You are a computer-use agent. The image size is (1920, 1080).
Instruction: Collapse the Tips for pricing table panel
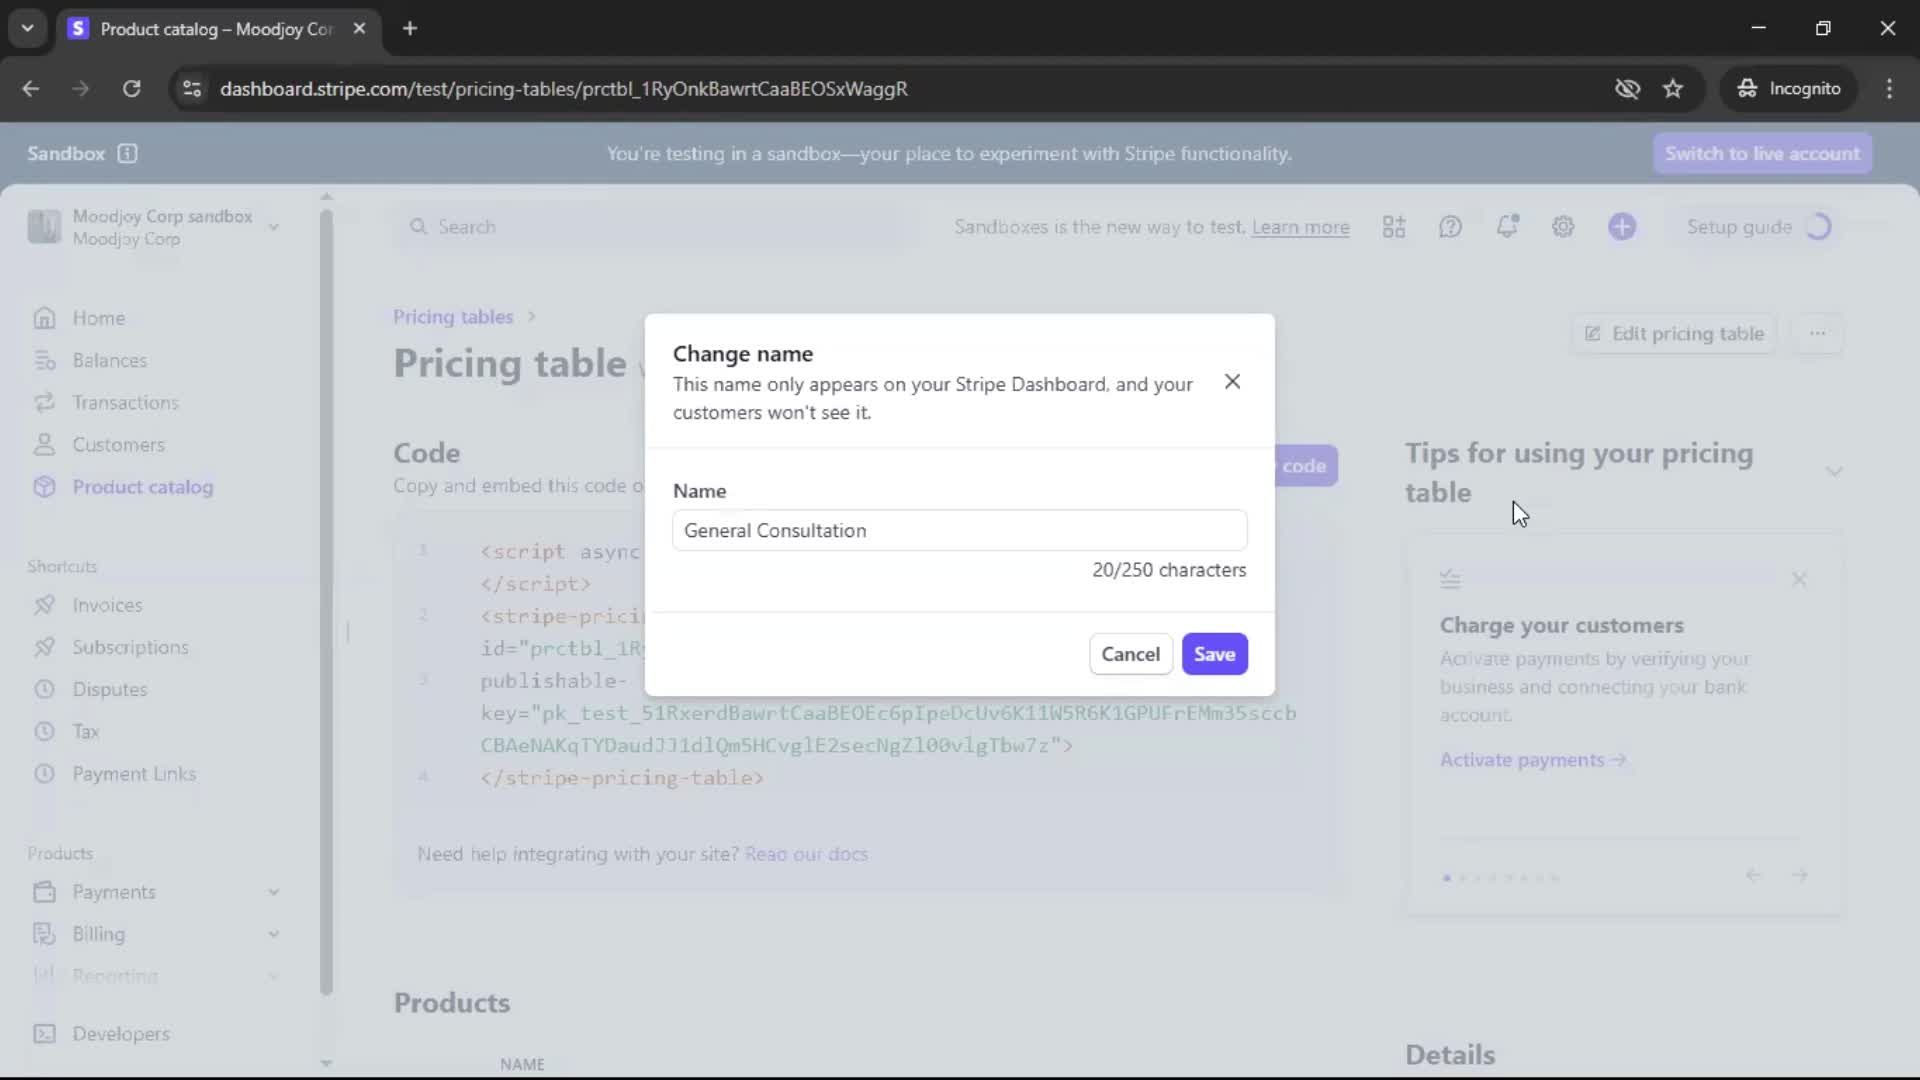tap(1833, 471)
